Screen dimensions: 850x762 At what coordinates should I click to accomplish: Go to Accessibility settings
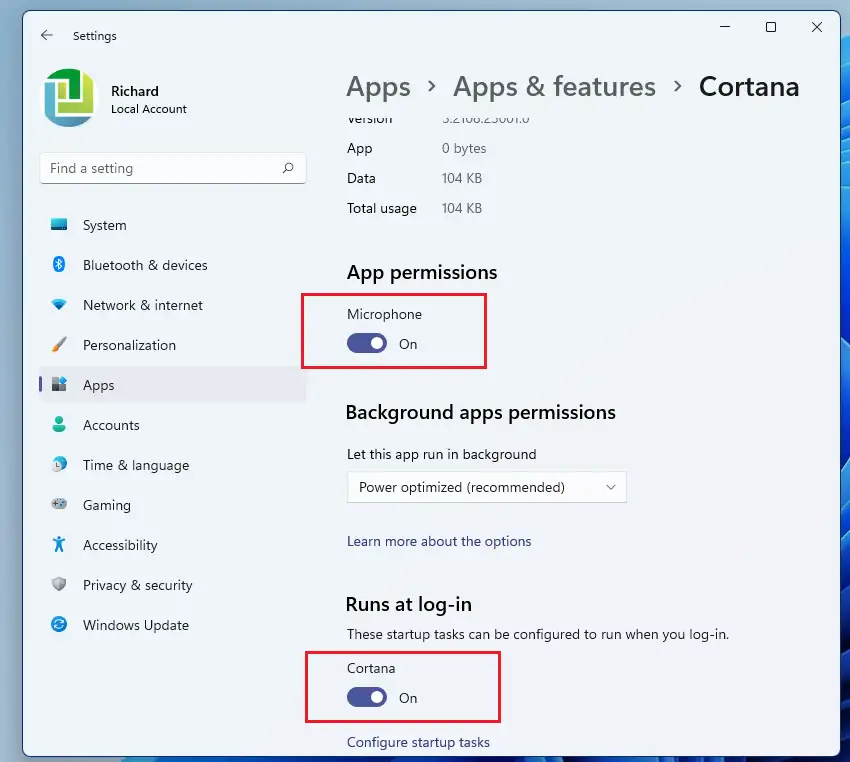pyautogui.click(x=173, y=545)
